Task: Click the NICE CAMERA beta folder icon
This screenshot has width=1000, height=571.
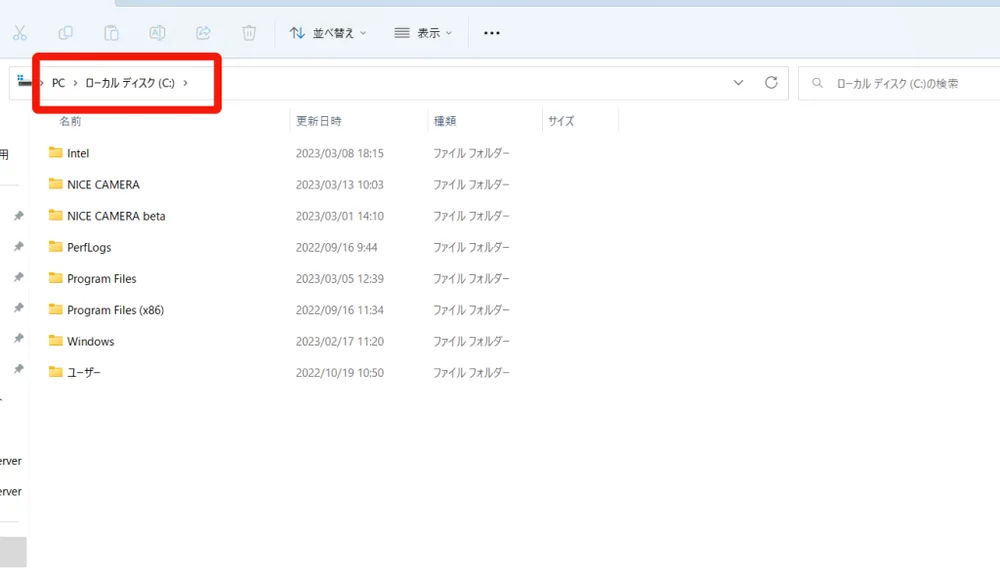Action: point(55,215)
